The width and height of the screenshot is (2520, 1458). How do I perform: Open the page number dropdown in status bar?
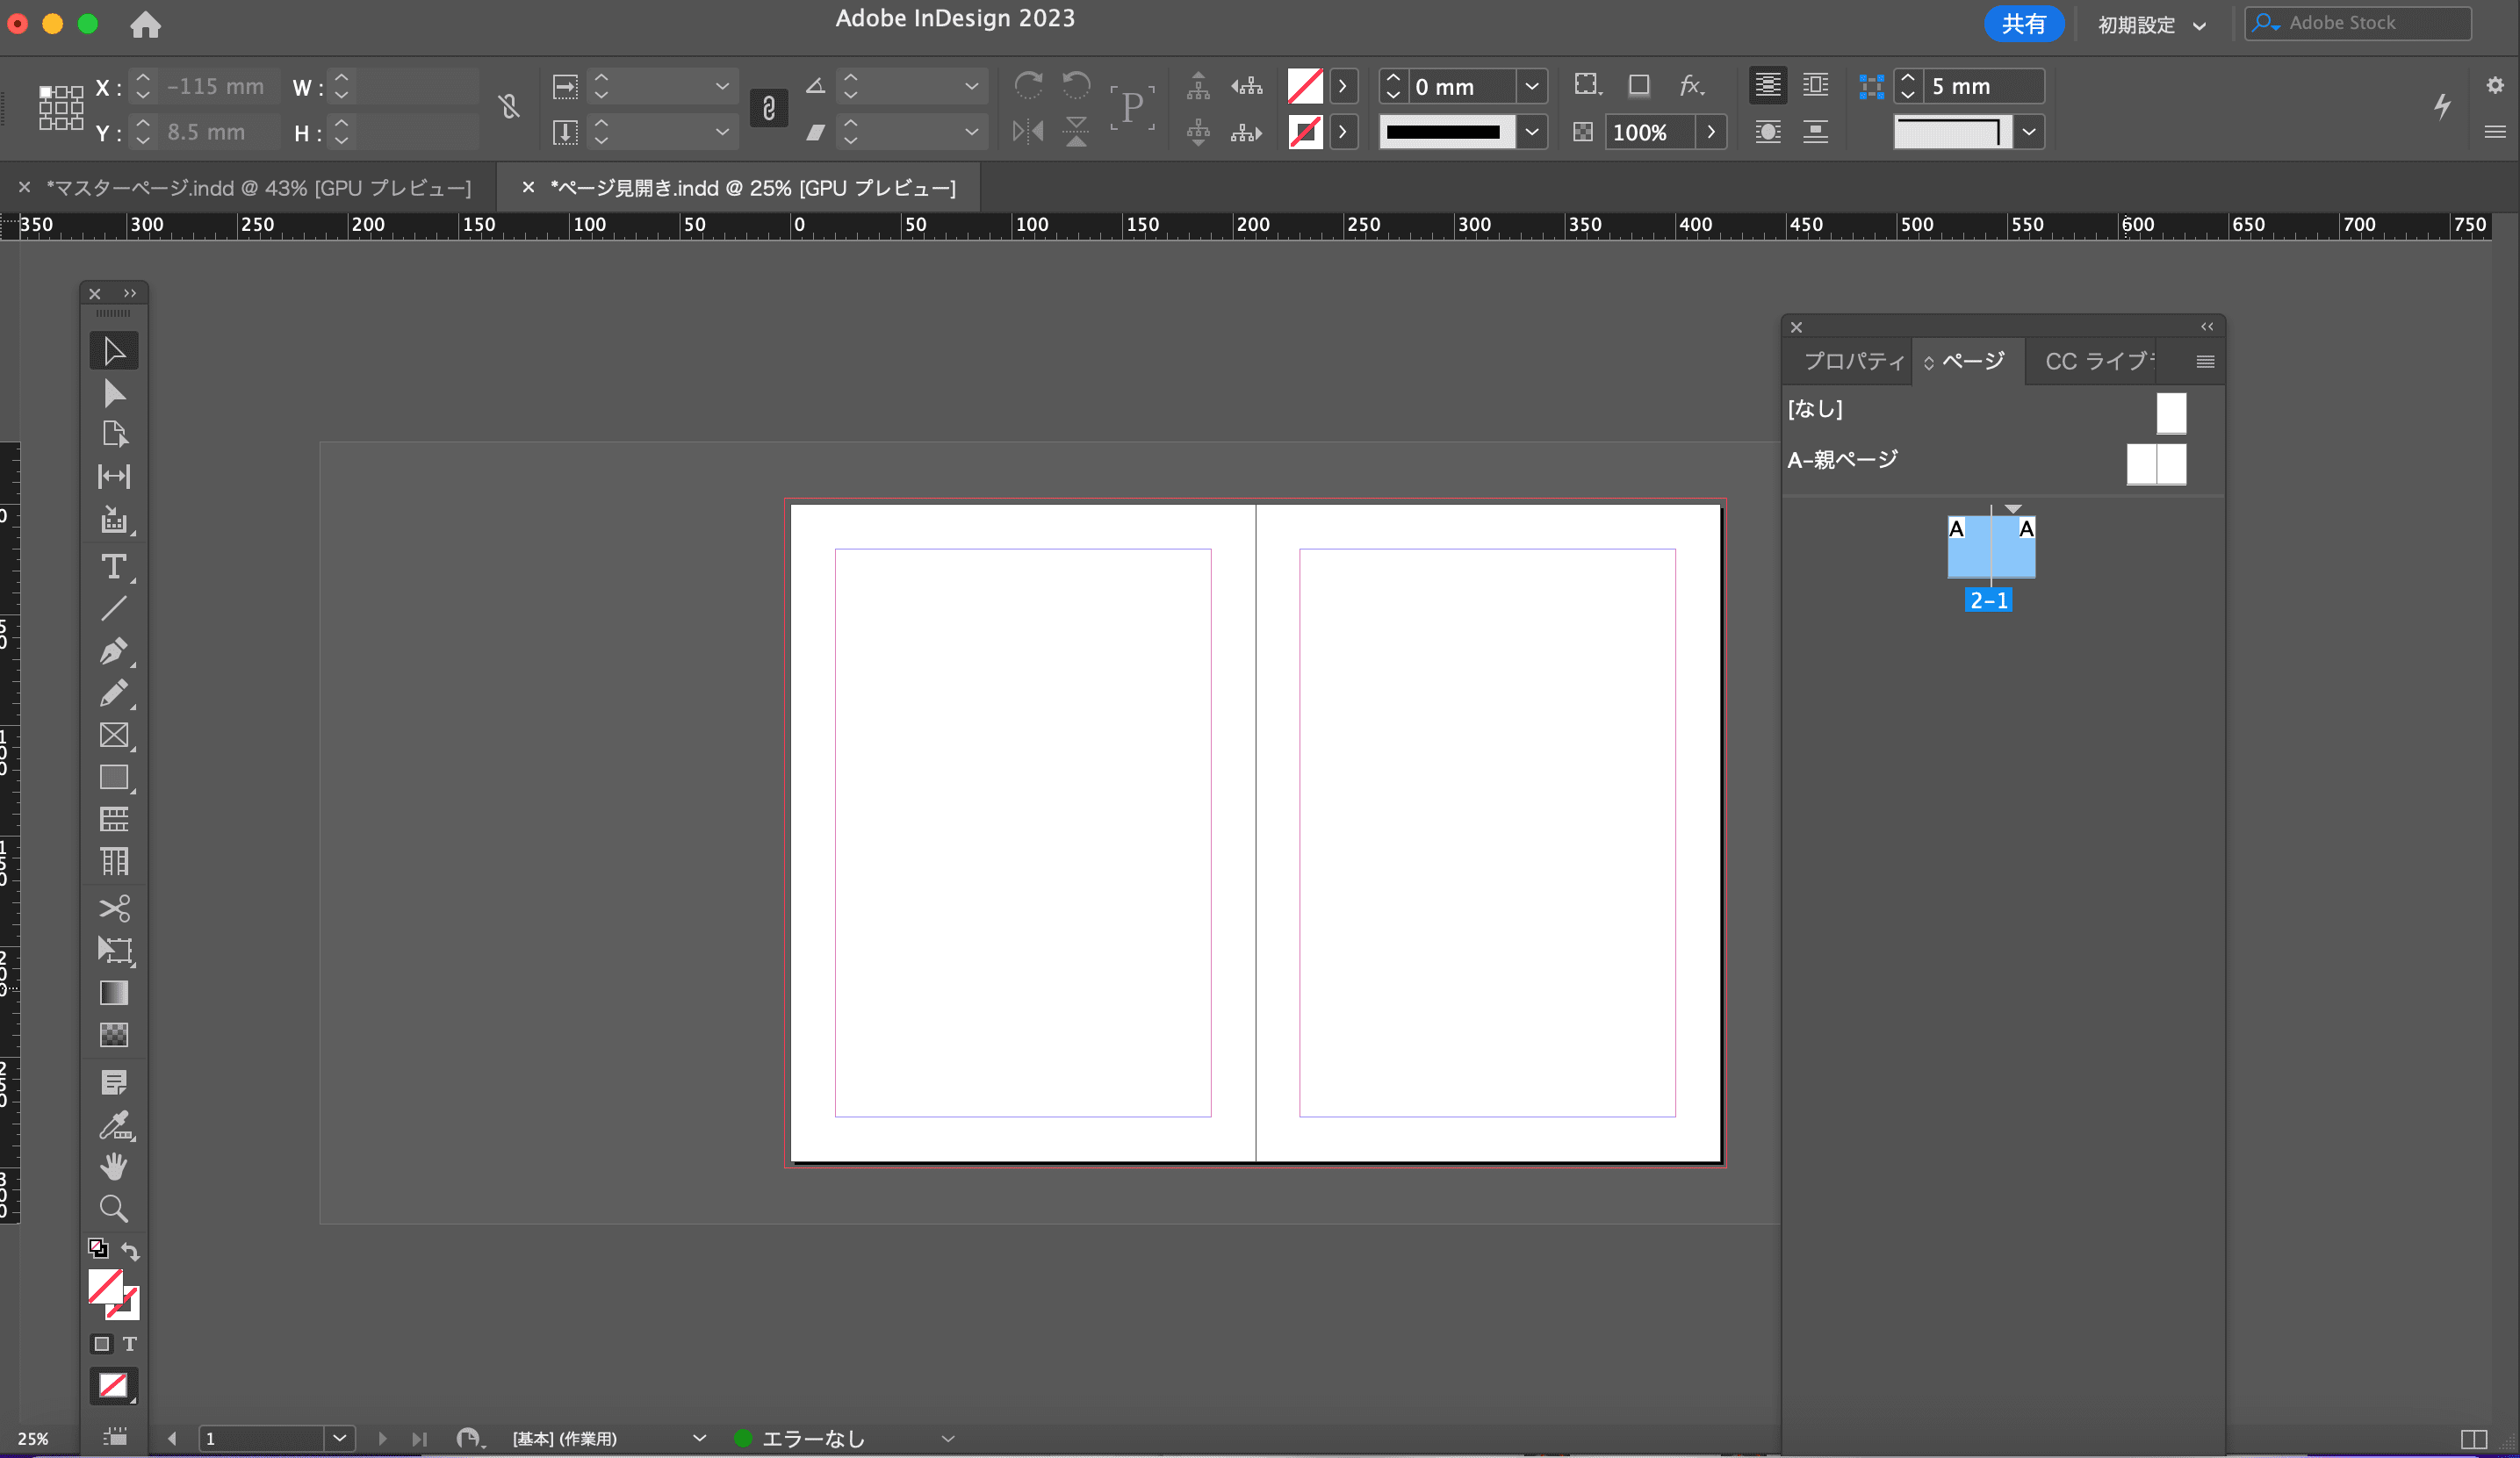point(340,1438)
